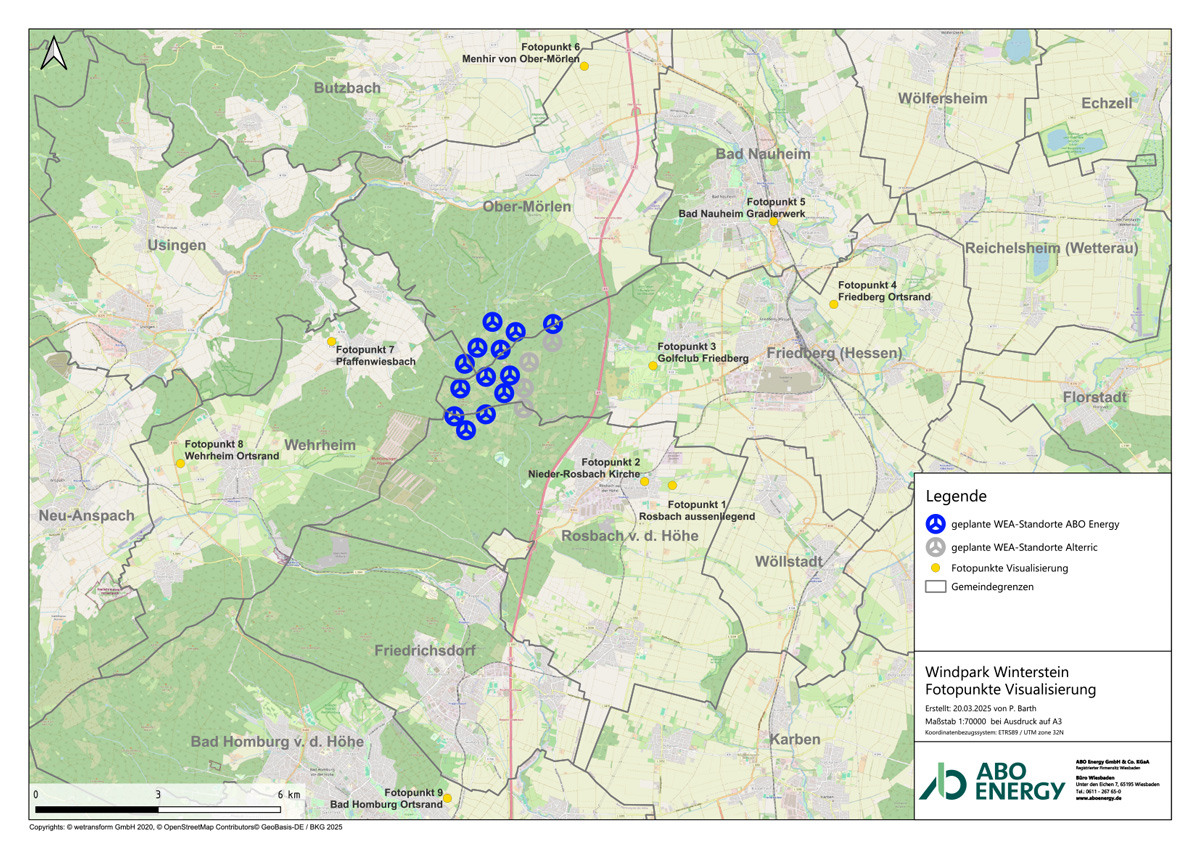Click the Reichelsheim (Wetterau) label
The height and width of the screenshot is (848, 1200).
(x=1051, y=247)
